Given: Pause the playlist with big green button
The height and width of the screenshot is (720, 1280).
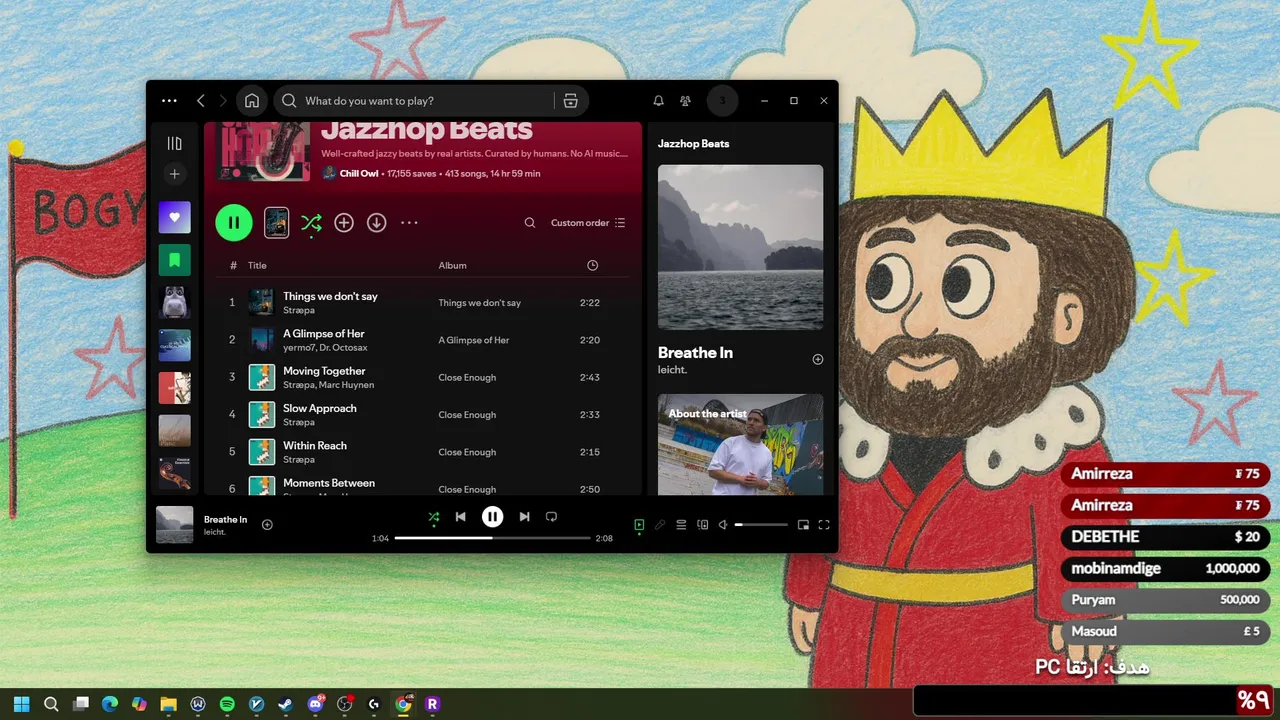Looking at the screenshot, I should (234, 222).
